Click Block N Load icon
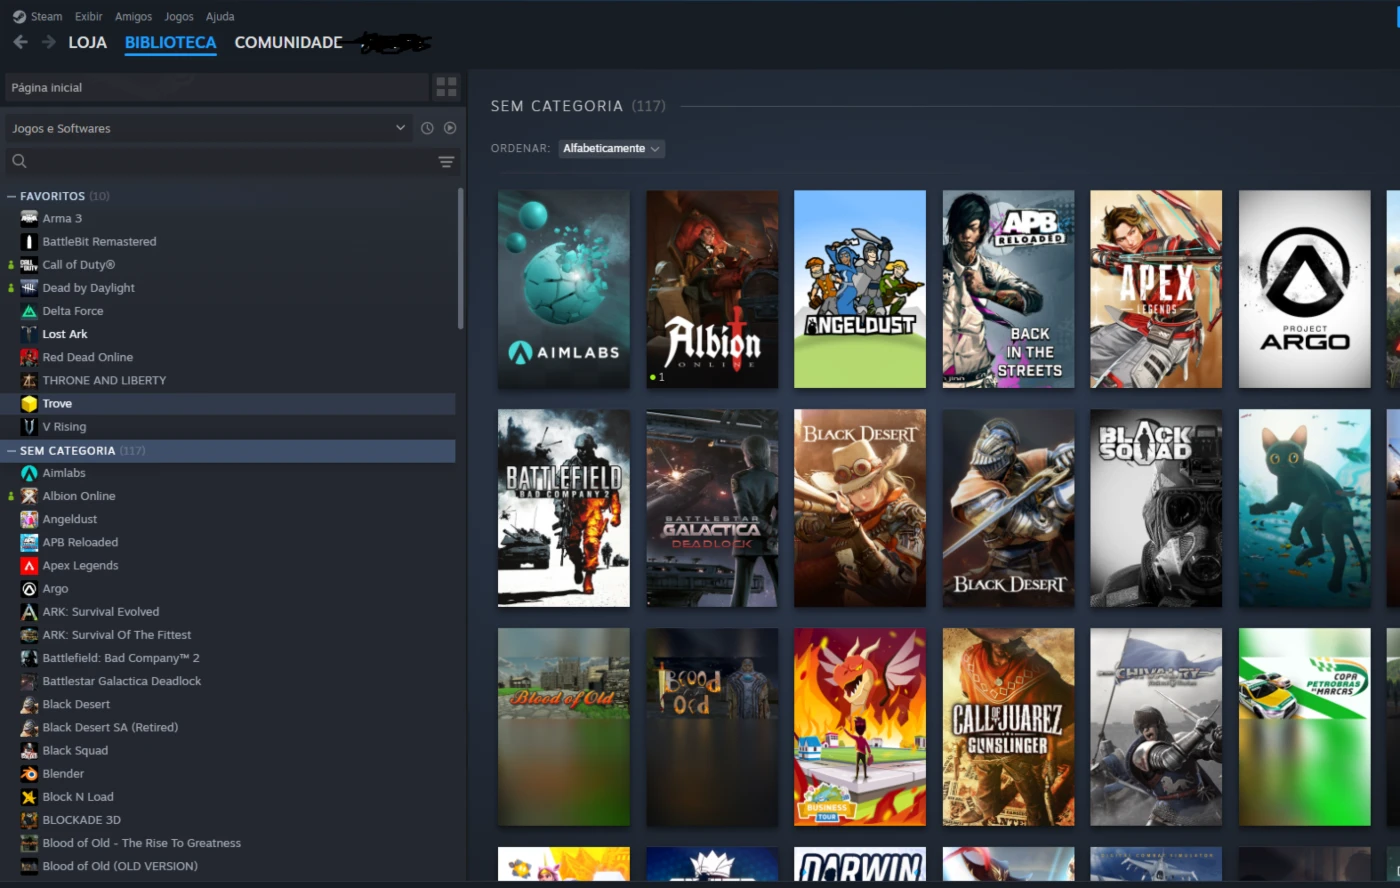This screenshot has width=1400, height=888. 29,797
